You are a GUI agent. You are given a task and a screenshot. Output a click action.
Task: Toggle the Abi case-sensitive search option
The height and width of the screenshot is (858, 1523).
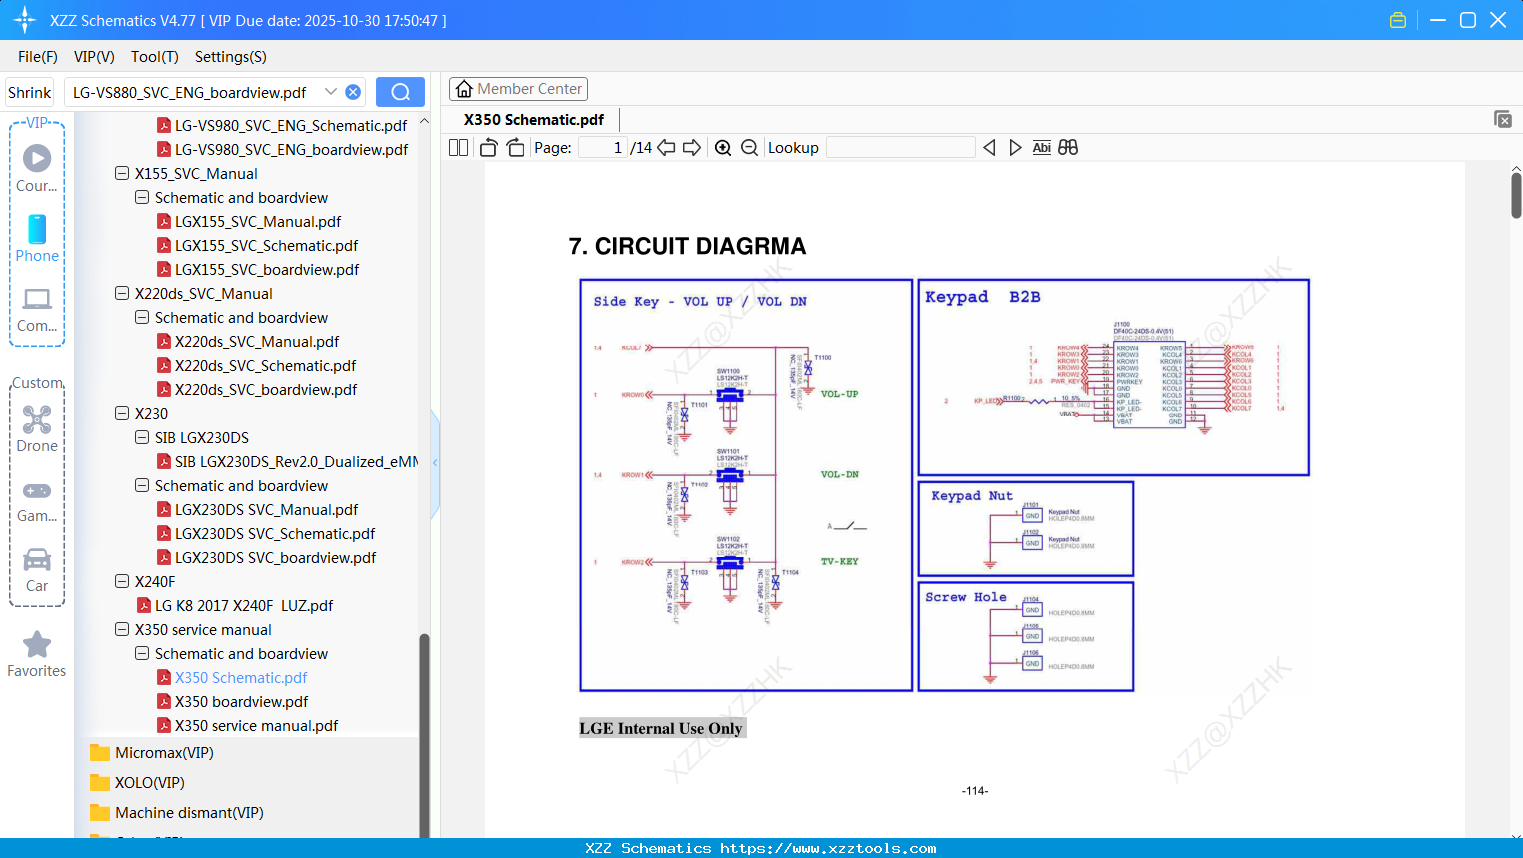click(1042, 147)
